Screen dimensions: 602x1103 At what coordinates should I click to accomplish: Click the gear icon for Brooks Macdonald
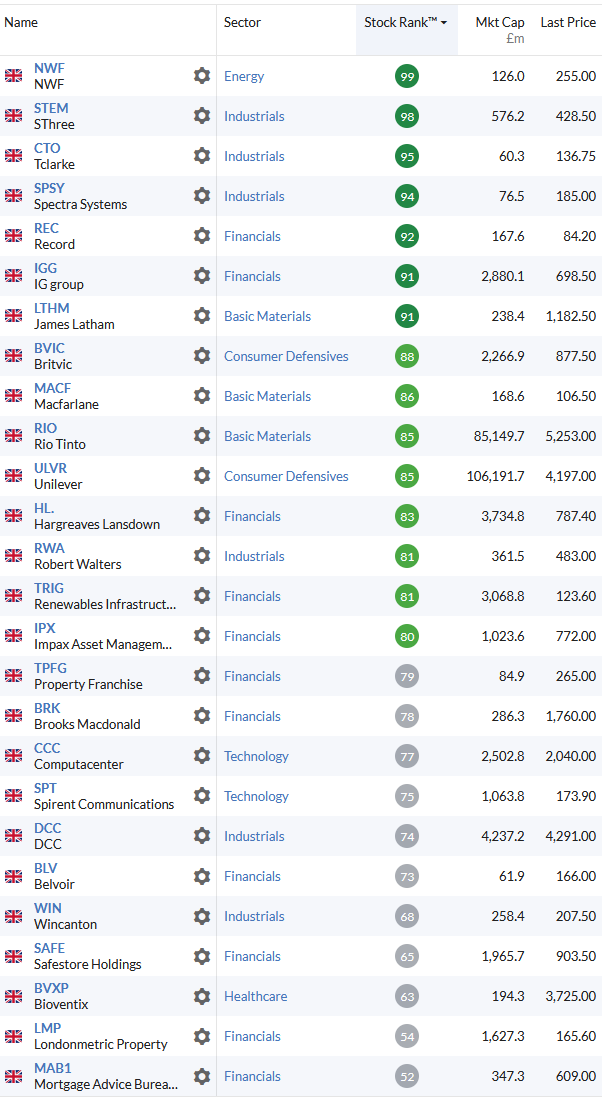click(x=202, y=715)
